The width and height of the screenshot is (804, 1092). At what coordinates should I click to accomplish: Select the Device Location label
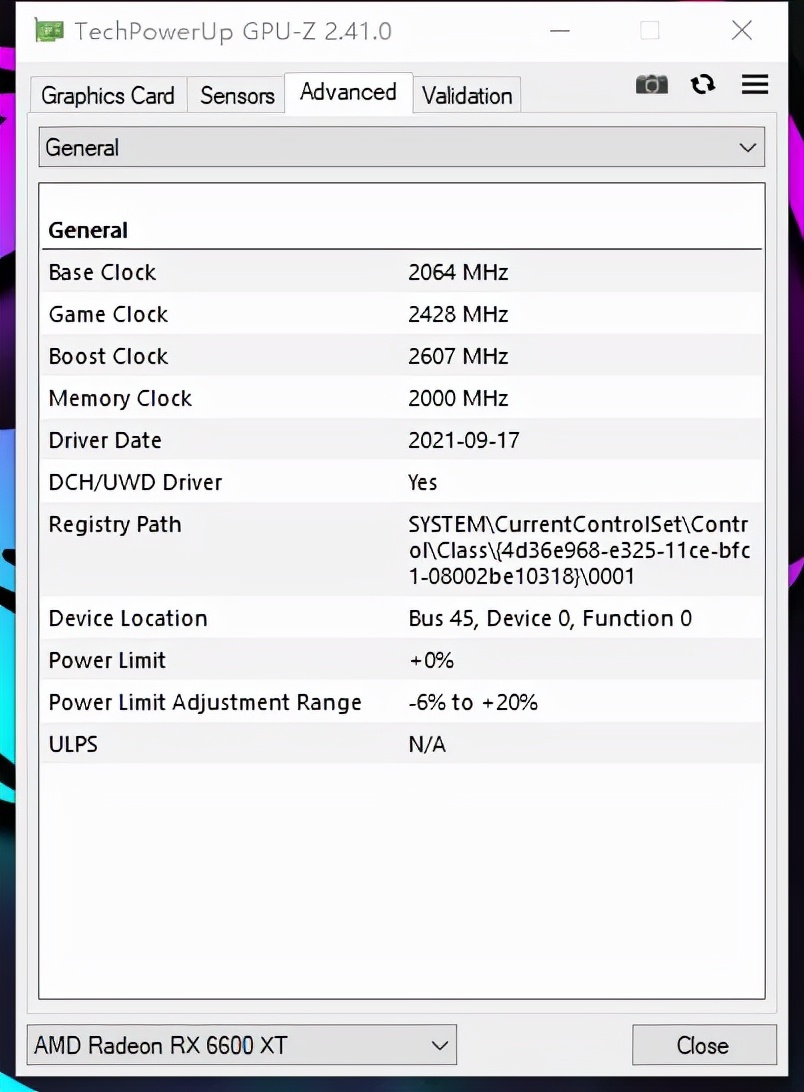128,618
